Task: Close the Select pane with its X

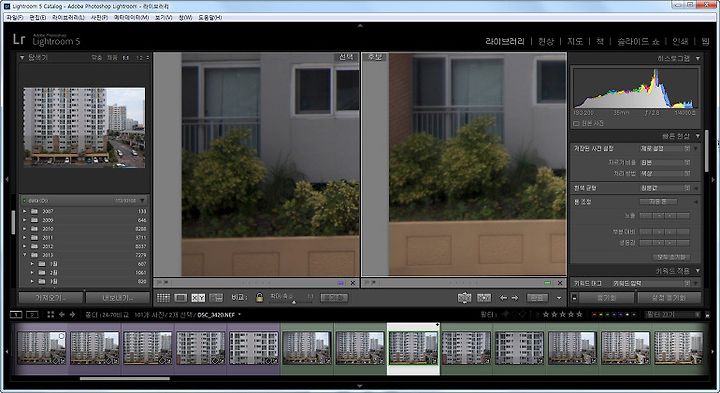Action: click(353, 283)
